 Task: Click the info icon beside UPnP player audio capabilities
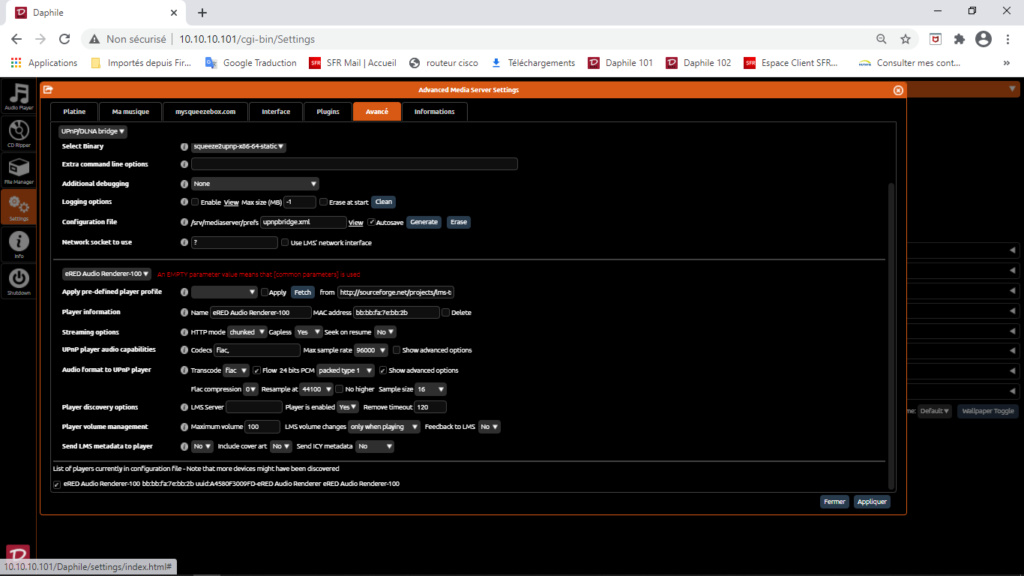click(x=184, y=350)
